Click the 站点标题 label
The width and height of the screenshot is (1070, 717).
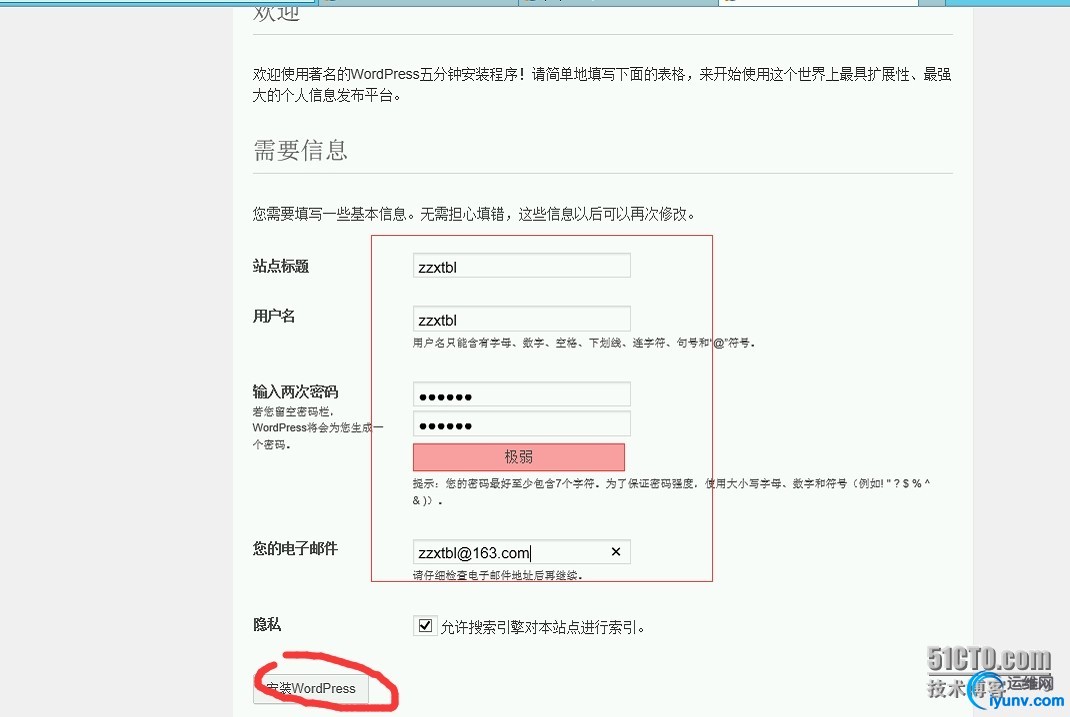280,266
